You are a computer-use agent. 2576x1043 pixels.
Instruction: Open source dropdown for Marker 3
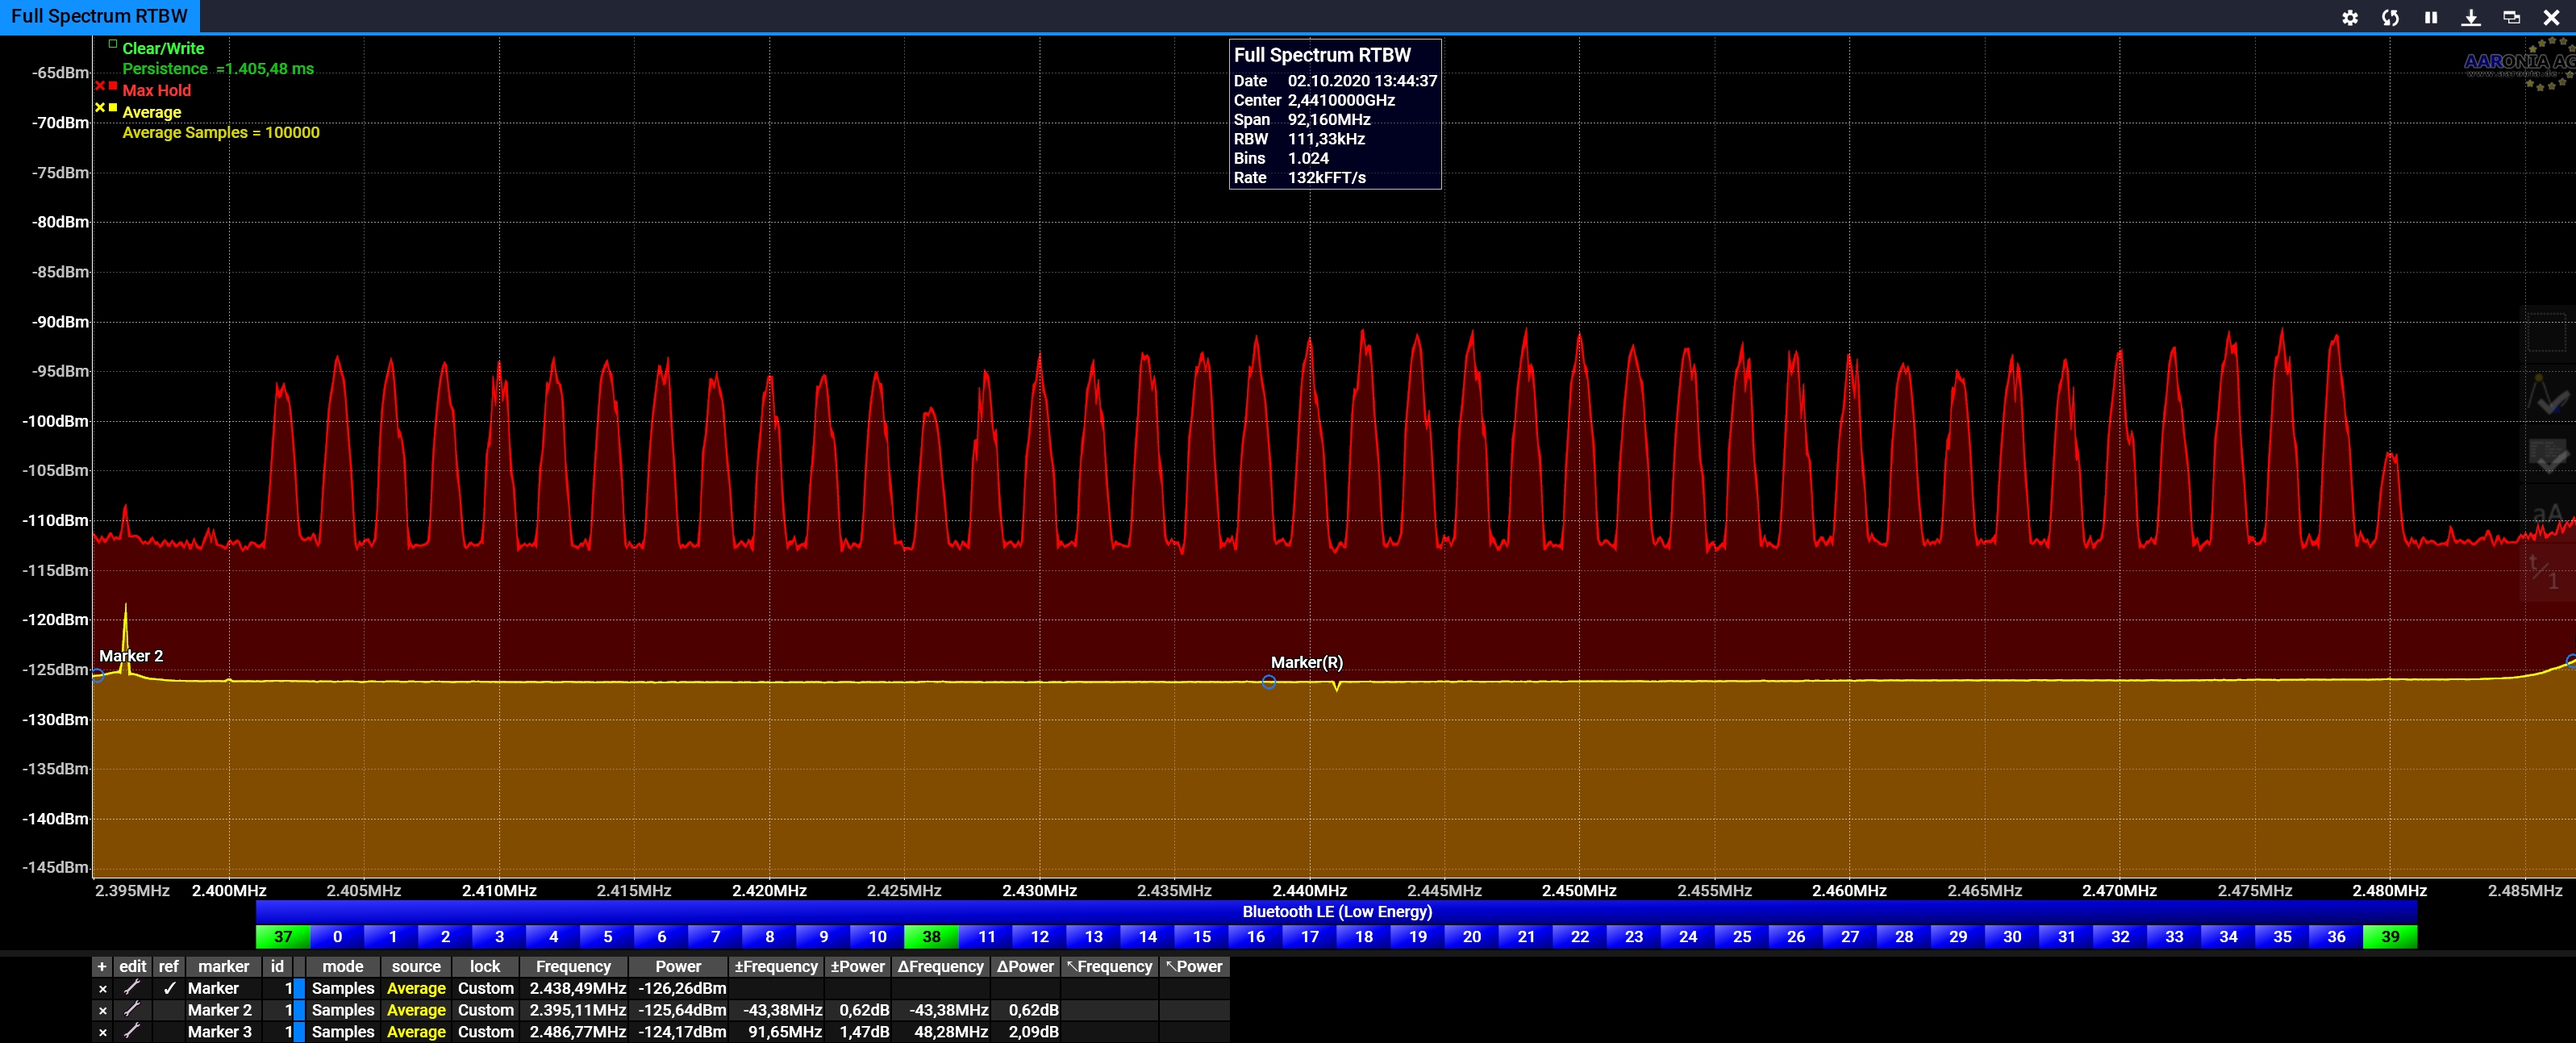[x=416, y=1032]
